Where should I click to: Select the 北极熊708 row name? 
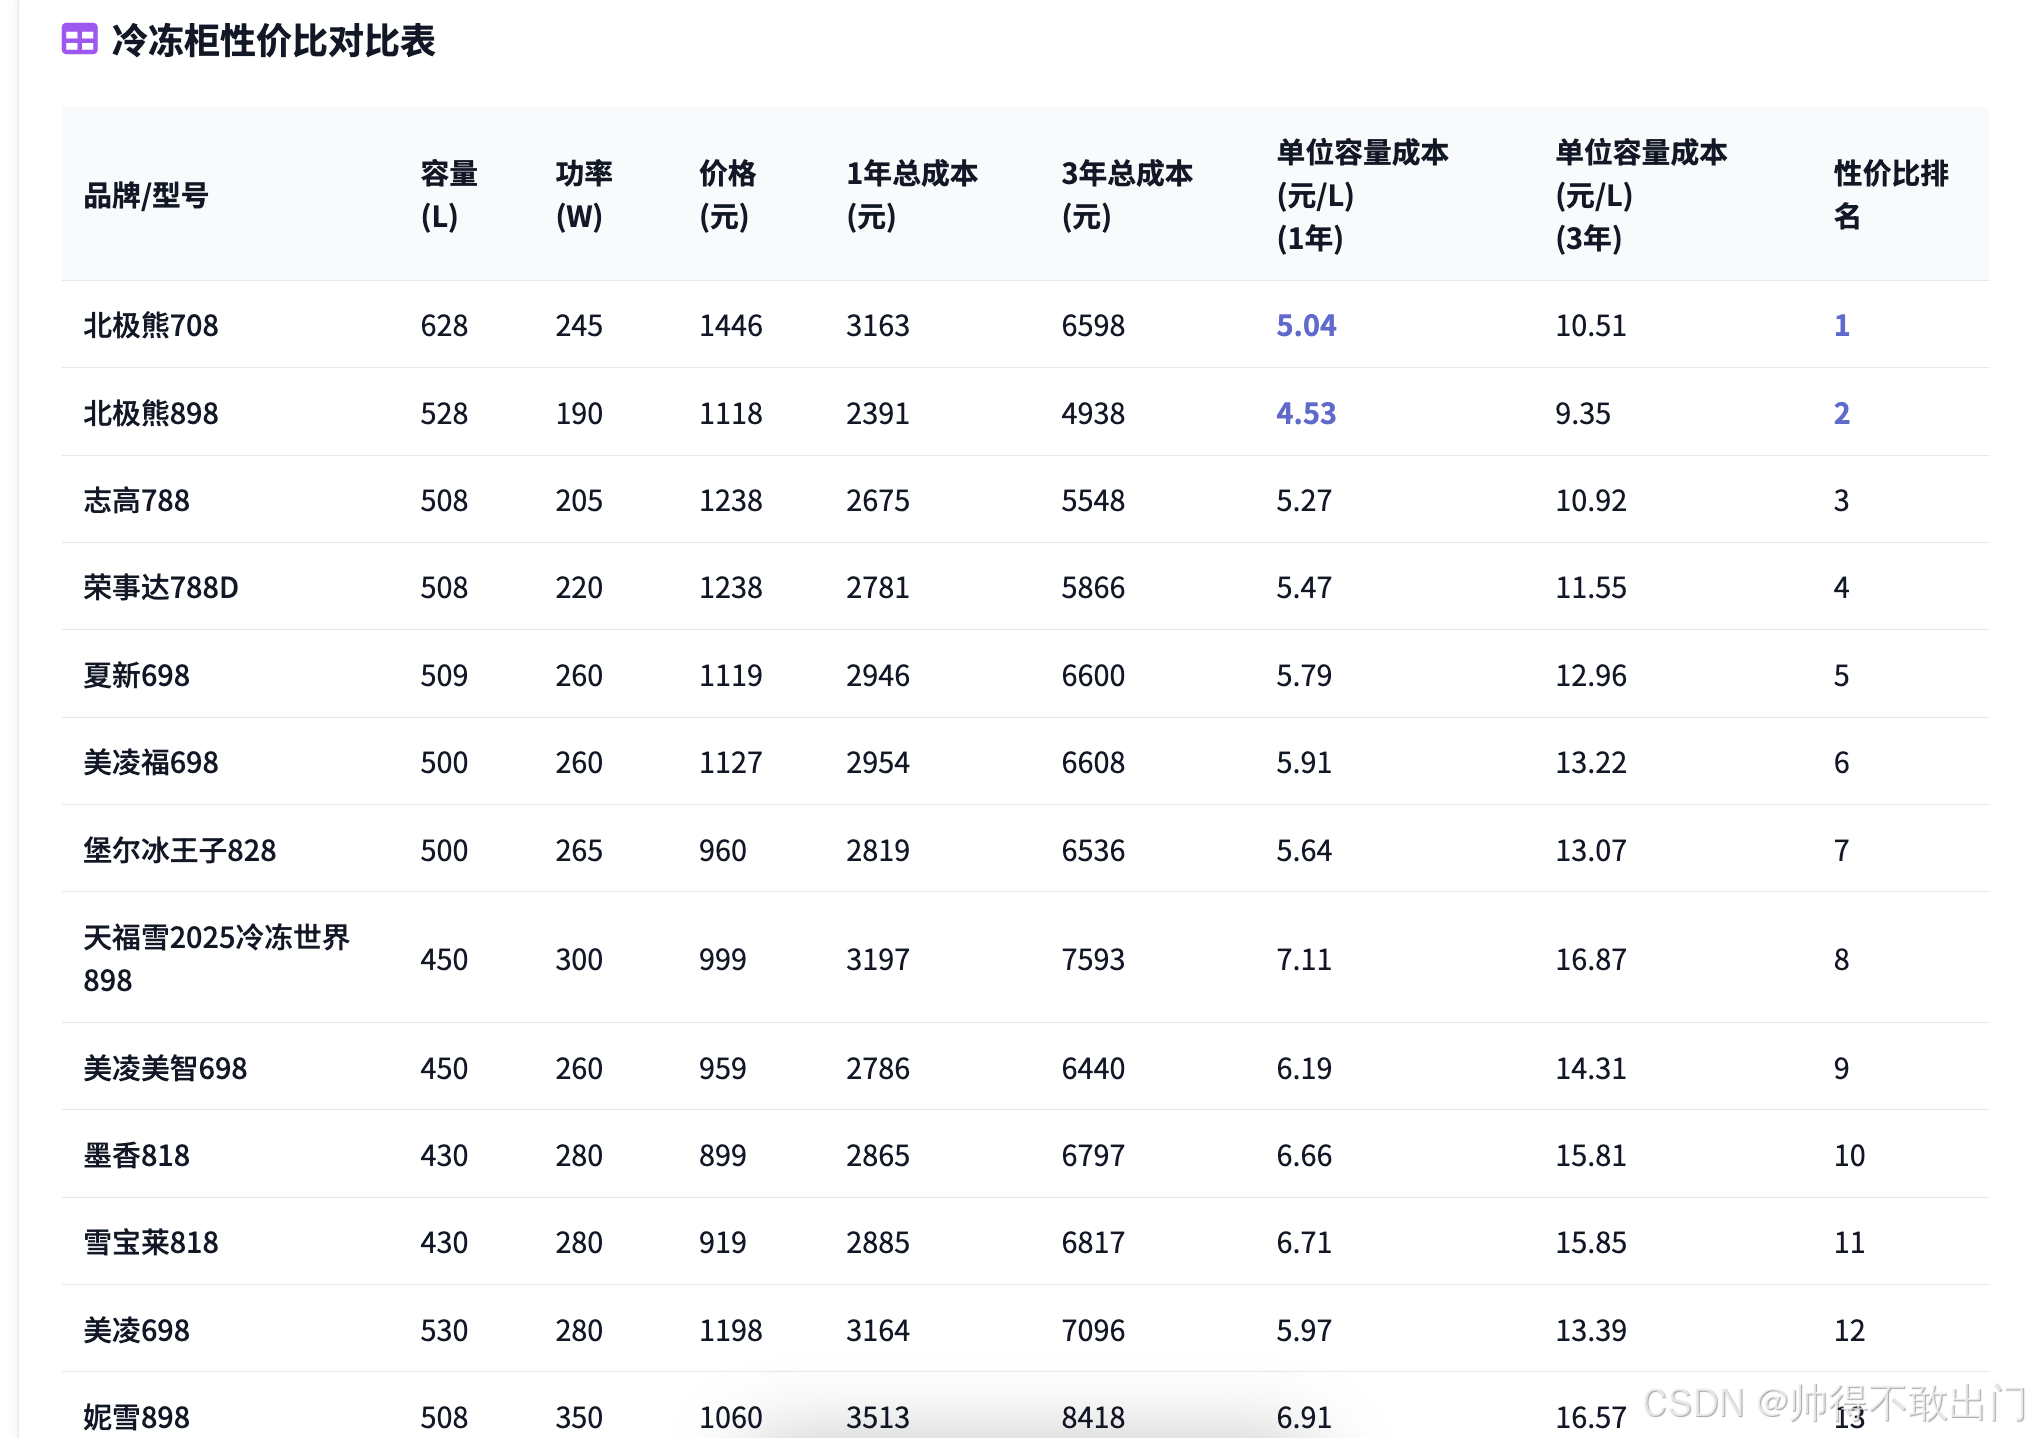[x=151, y=325]
